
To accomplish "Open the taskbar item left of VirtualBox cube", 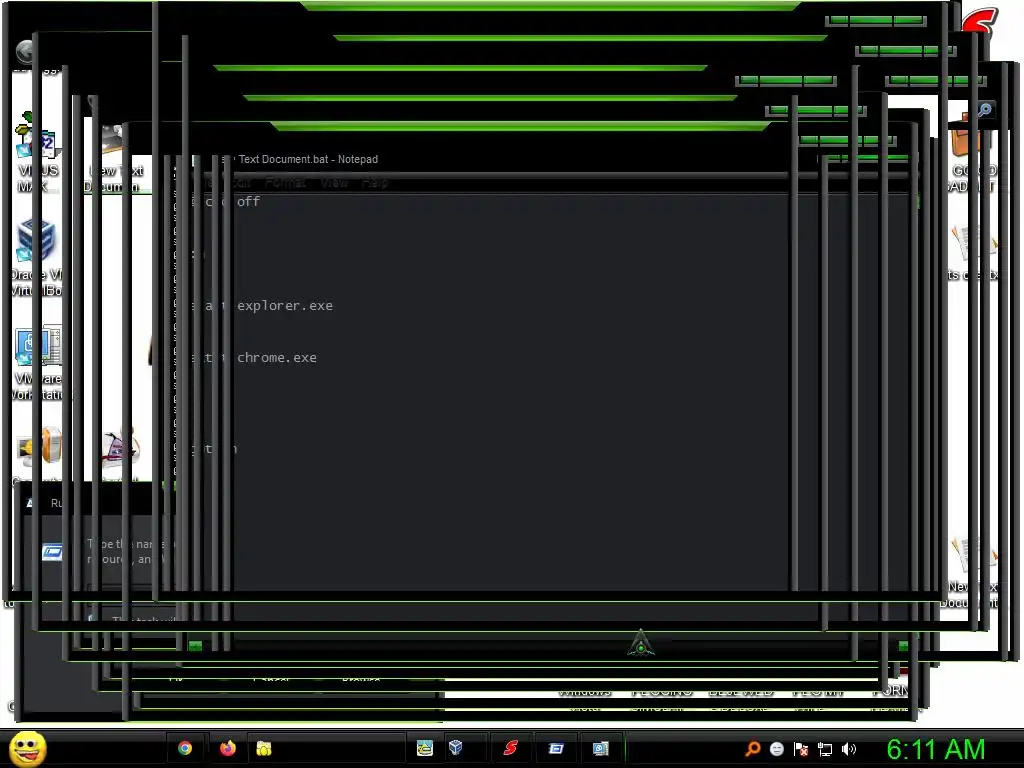I will click(x=424, y=748).
